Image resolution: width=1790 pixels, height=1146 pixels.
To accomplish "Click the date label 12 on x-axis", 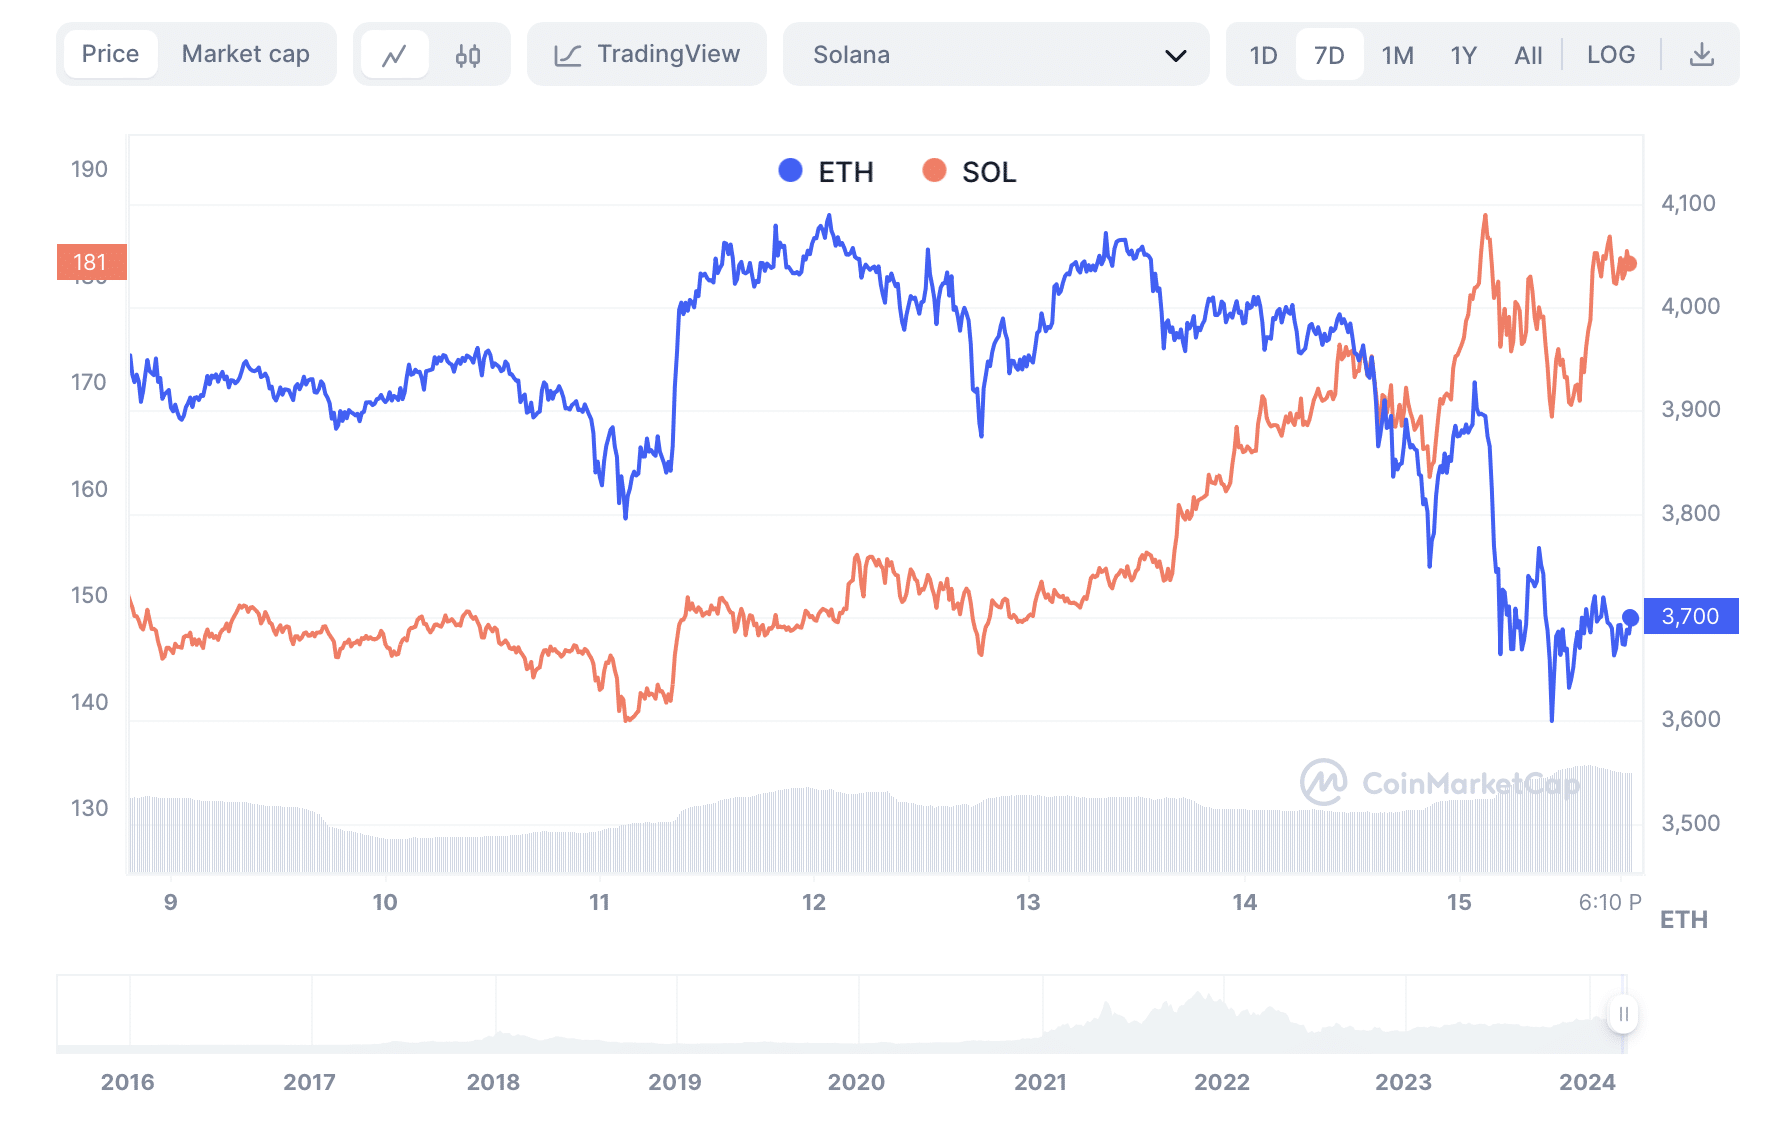I will [814, 902].
